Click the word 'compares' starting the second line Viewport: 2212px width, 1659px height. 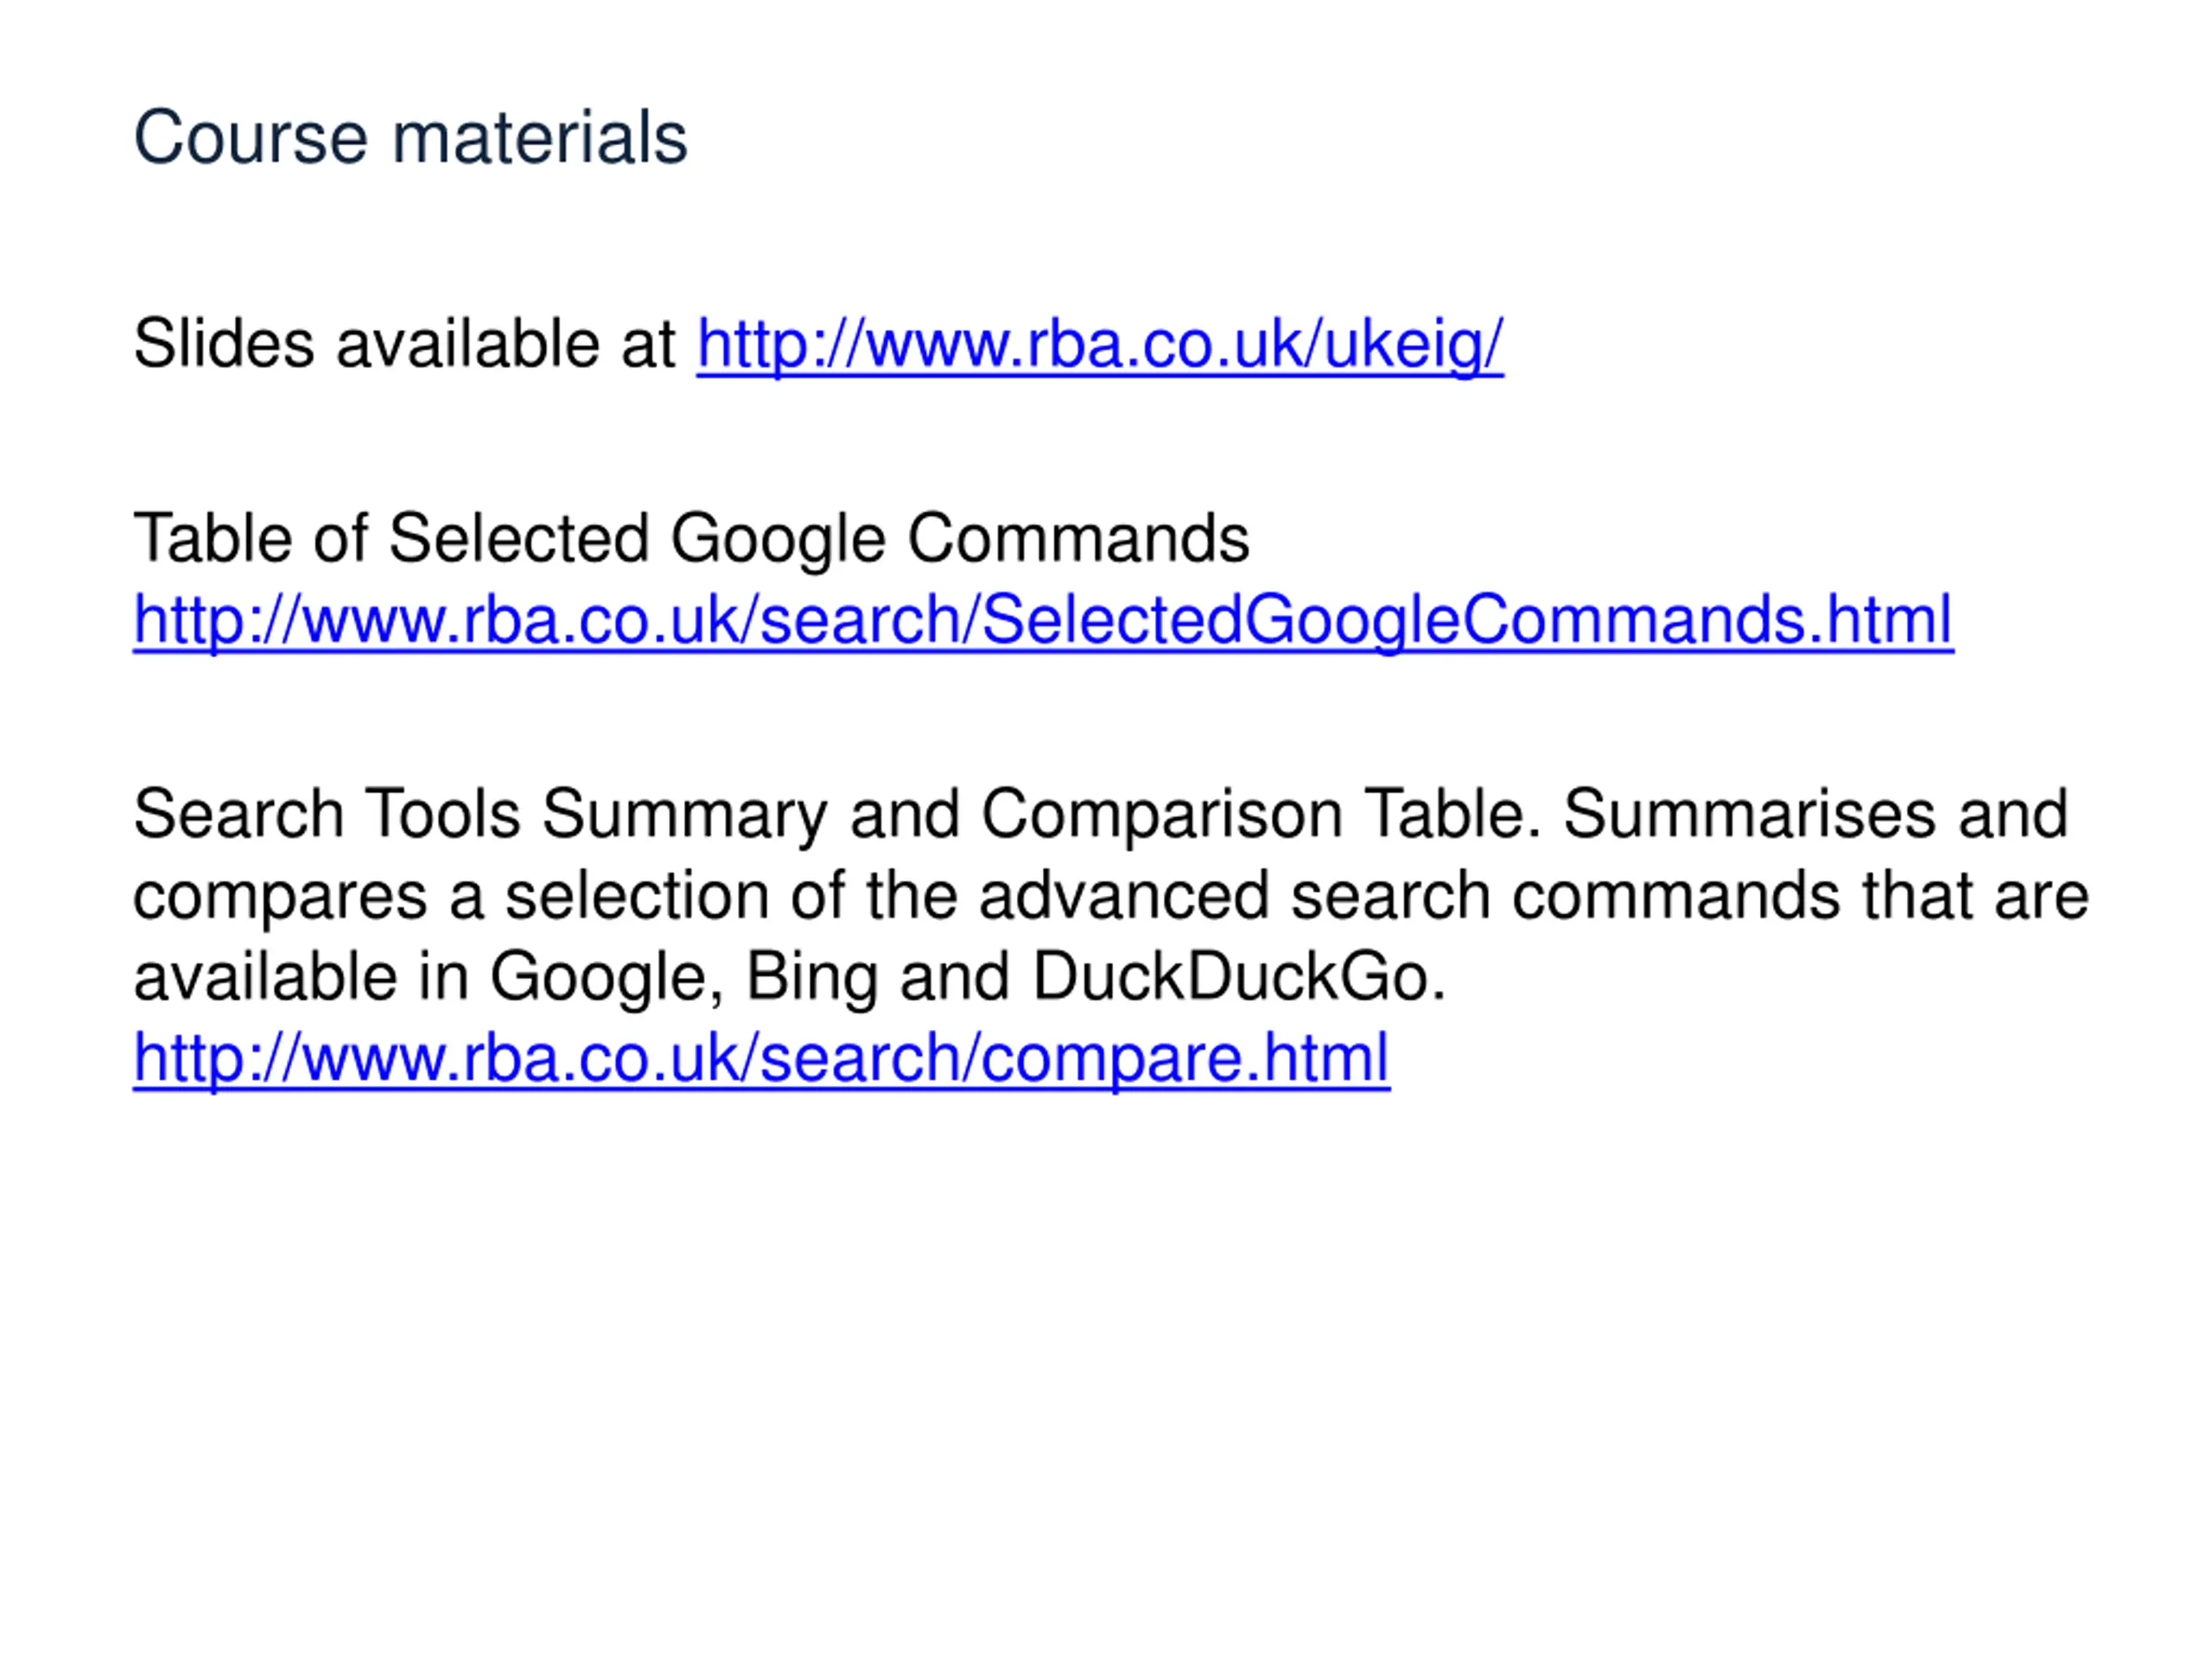tap(280, 898)
